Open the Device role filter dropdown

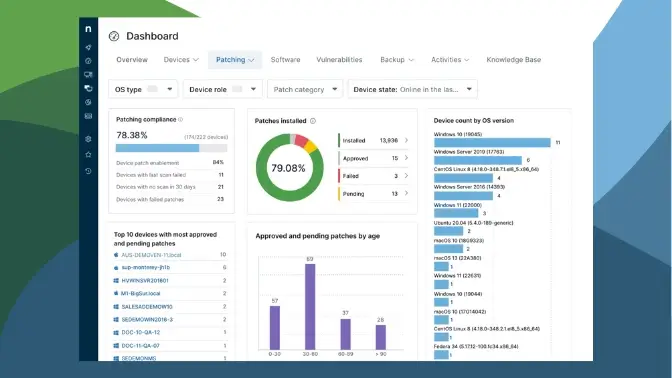pos(222,89)
